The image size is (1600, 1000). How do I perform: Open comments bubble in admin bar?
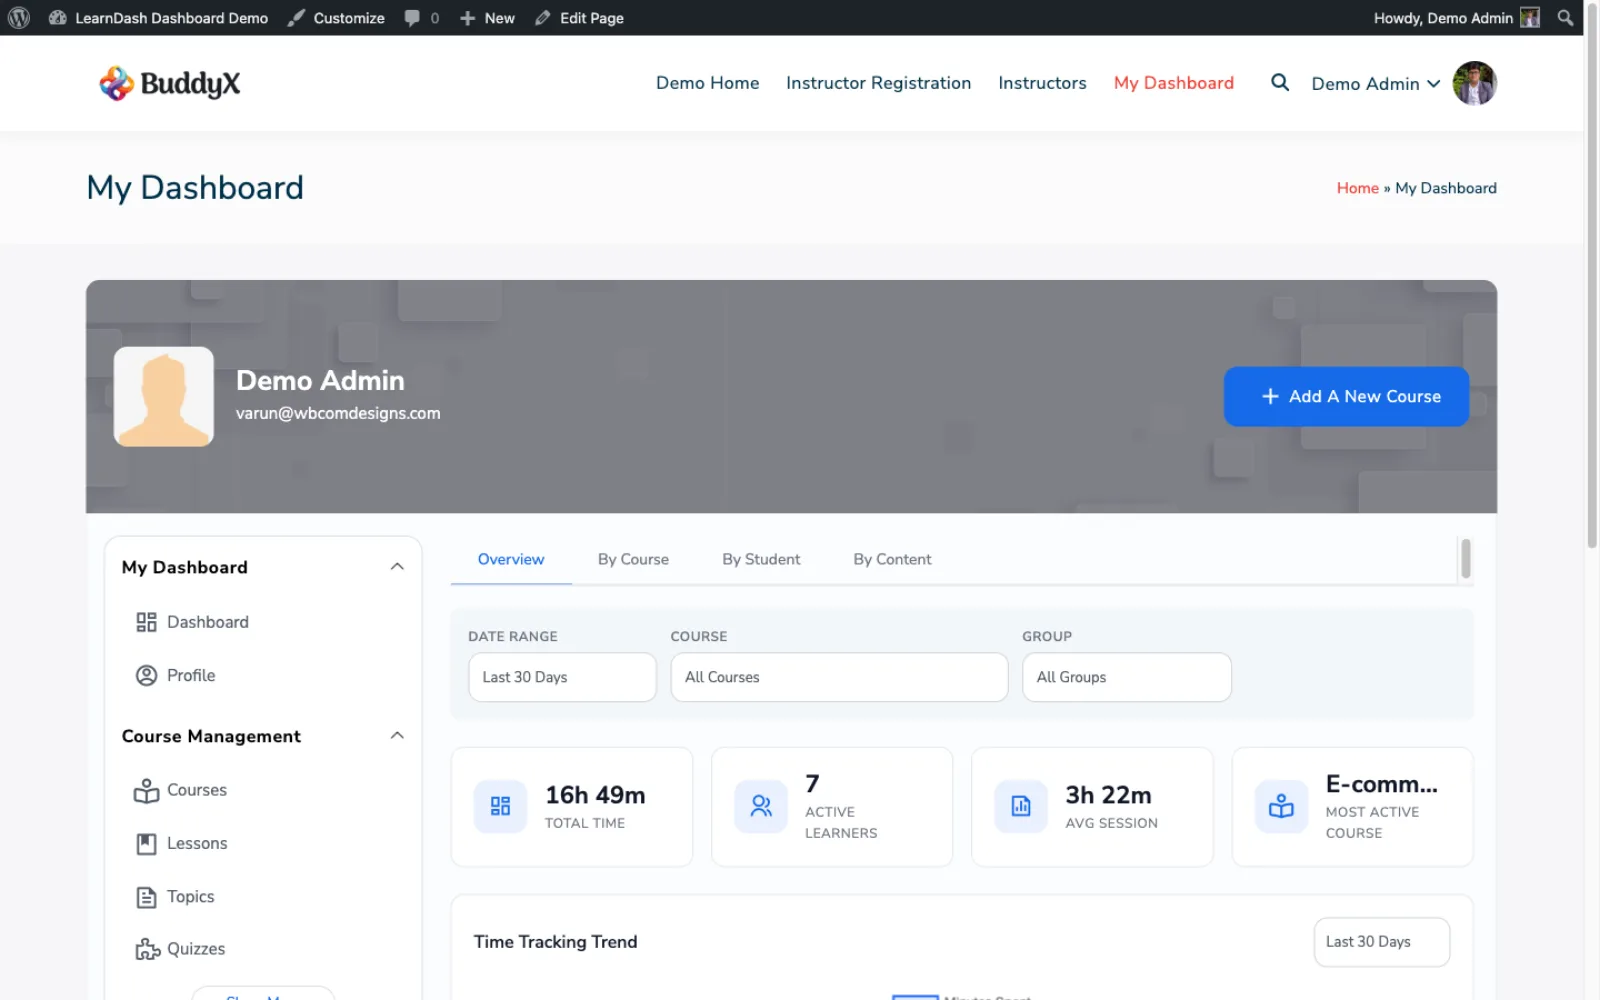pos(412,18)
